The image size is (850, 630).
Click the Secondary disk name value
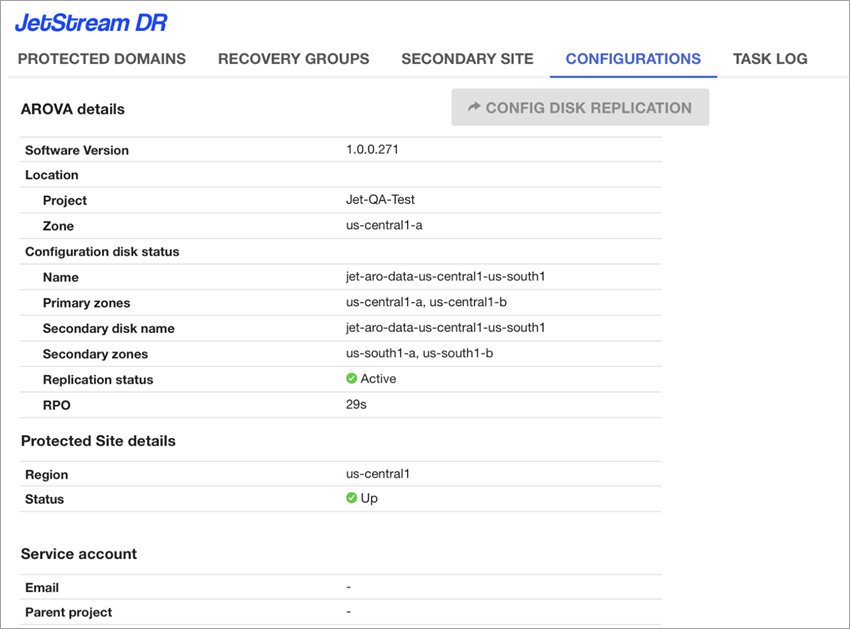(445, 327)
